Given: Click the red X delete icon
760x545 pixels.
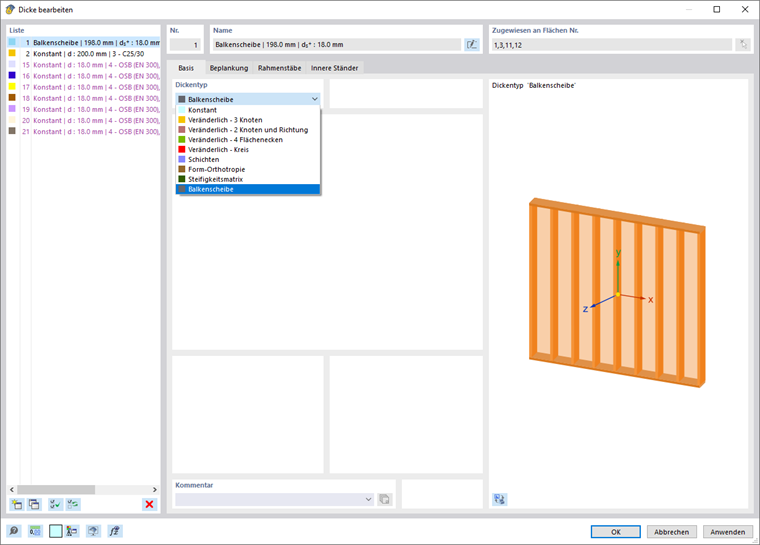Looking at the screenshot, I should (x=149, y=504).
